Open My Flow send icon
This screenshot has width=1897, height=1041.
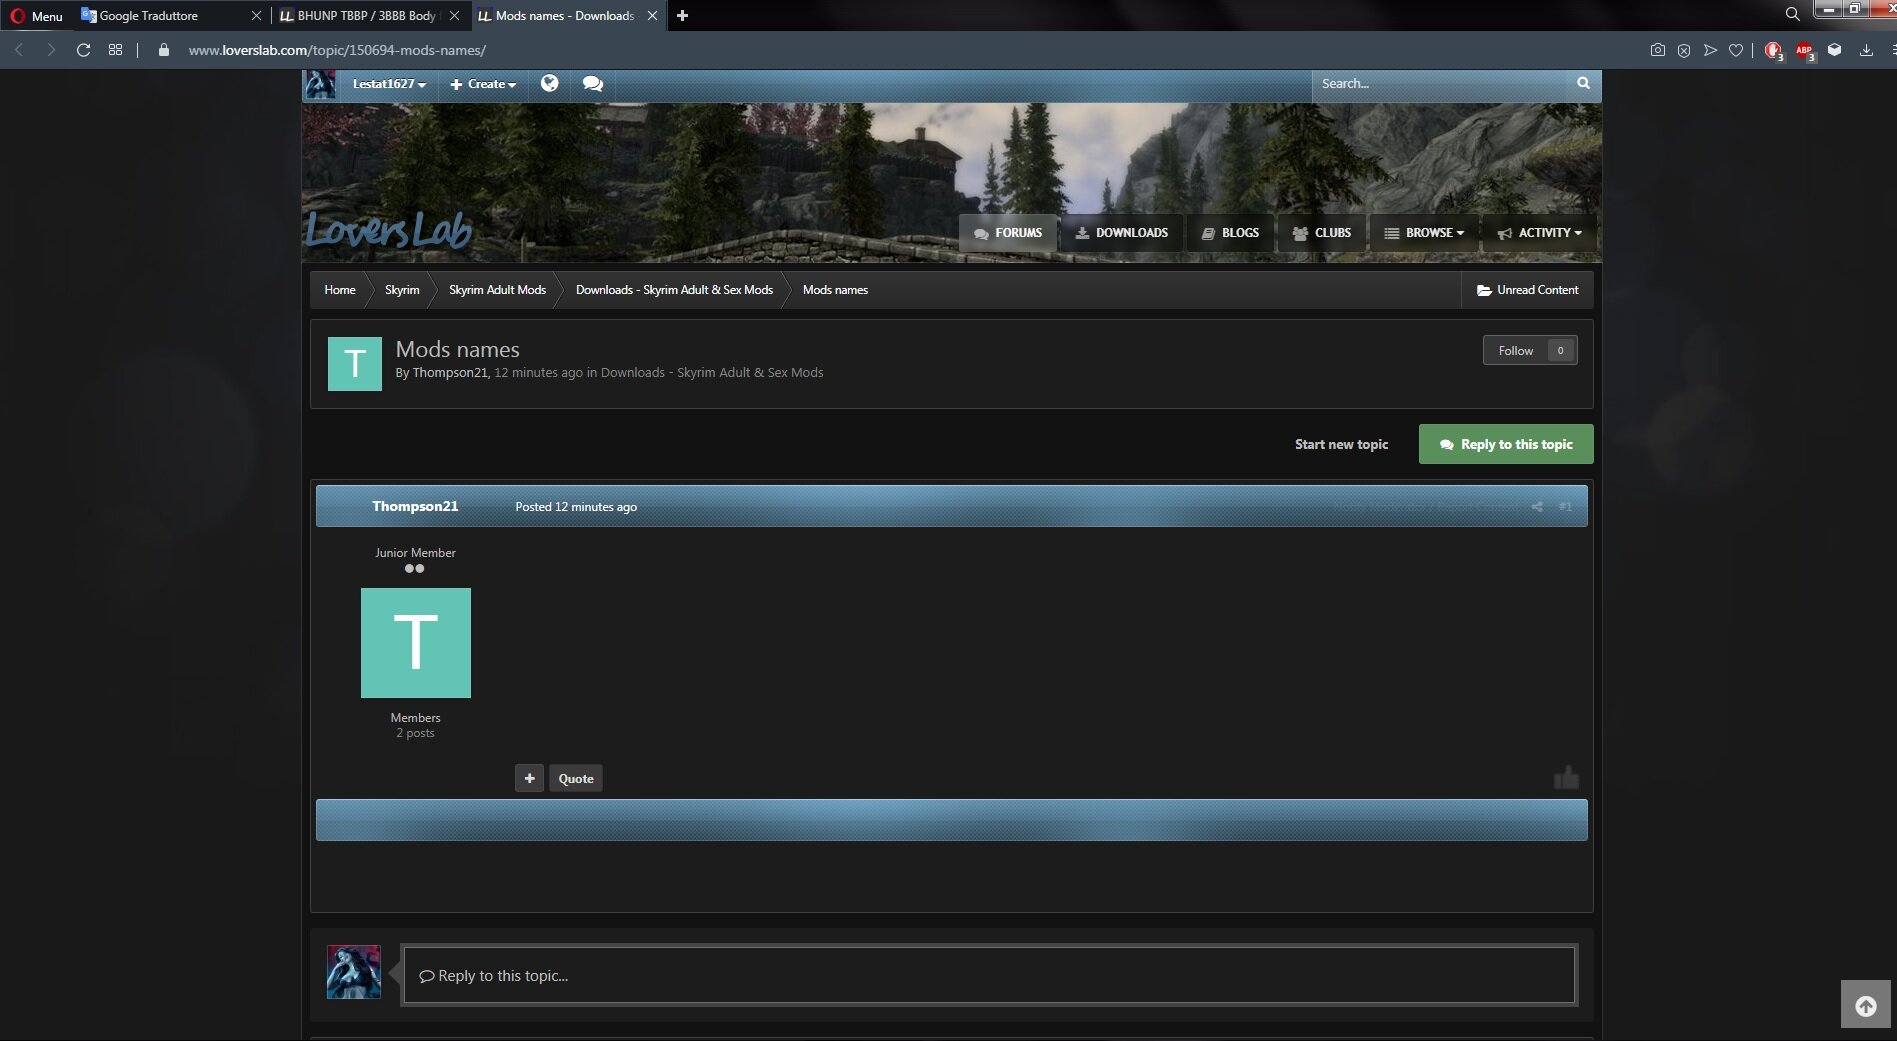tap(1710, 50)
